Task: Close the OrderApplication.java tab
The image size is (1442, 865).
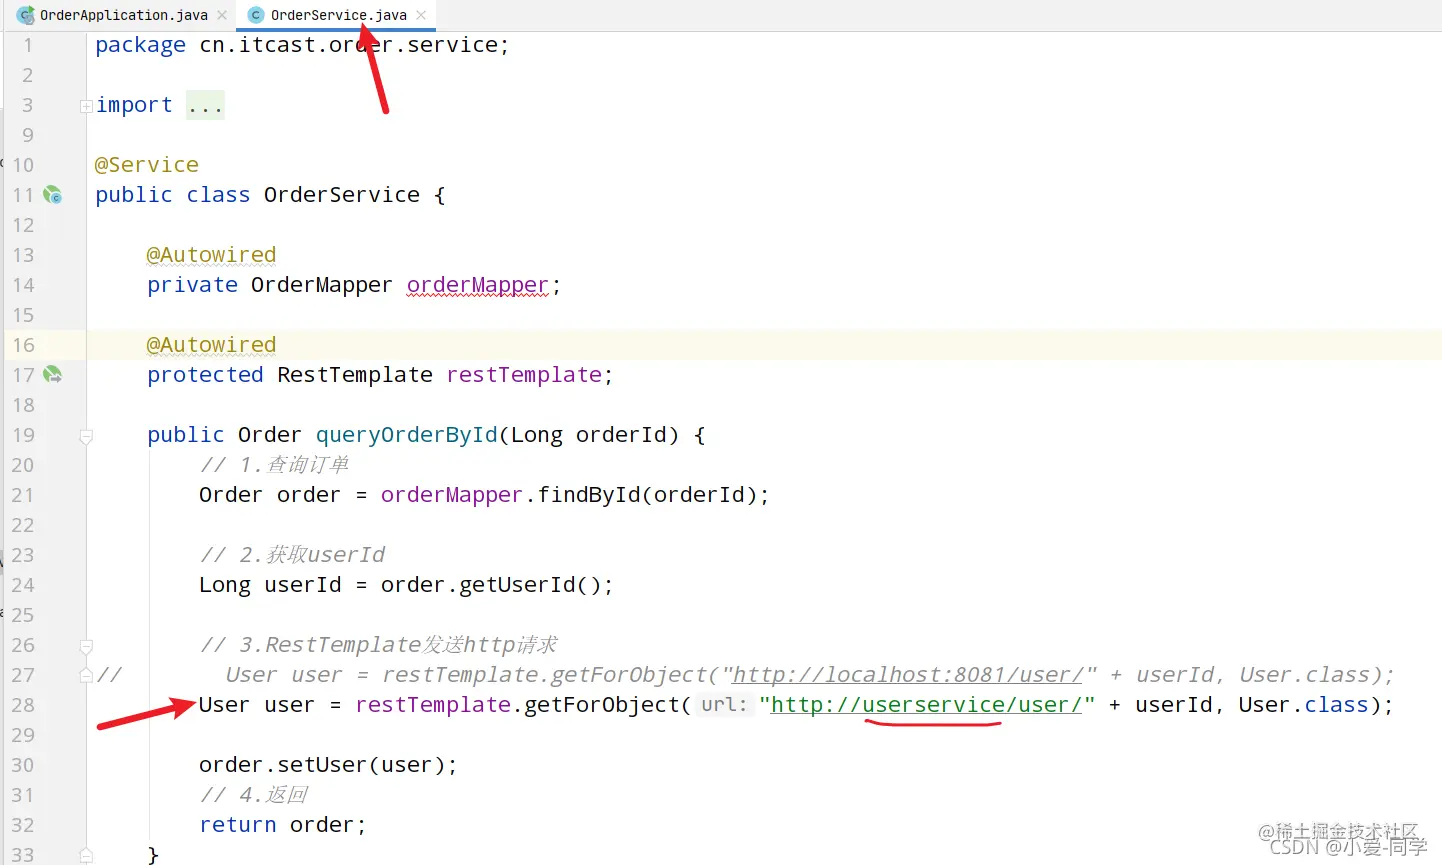Action: pyautogui.click(x=222, y=15)
